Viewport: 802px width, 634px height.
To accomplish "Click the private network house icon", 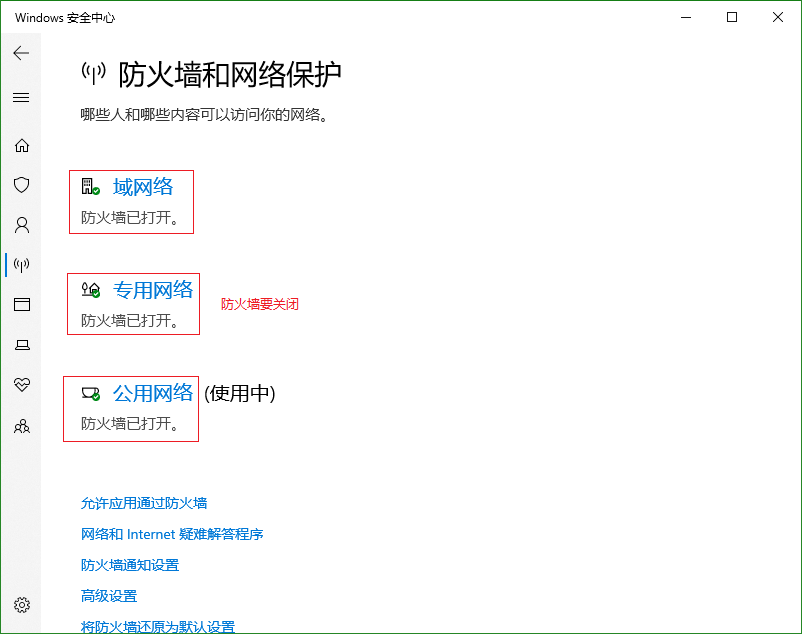I will [x=91, y=290].
